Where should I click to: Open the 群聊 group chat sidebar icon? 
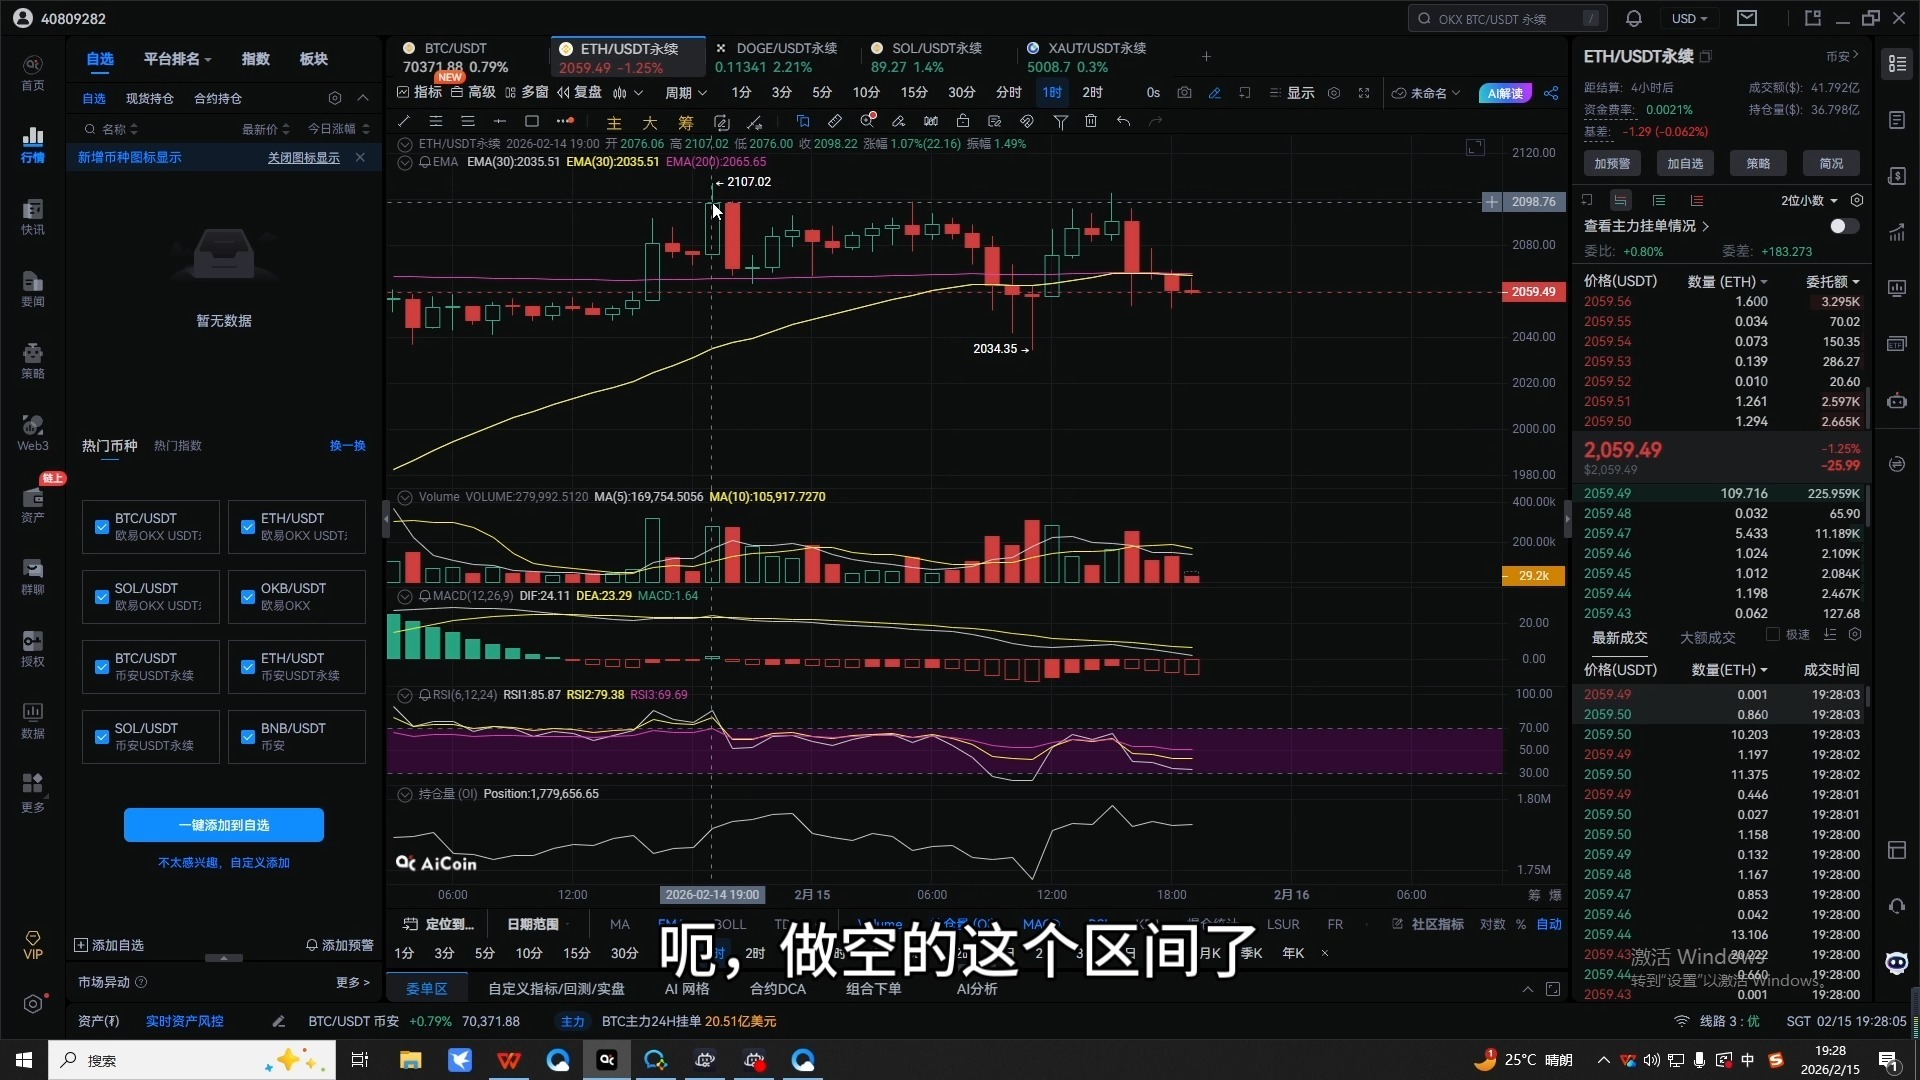33,577
